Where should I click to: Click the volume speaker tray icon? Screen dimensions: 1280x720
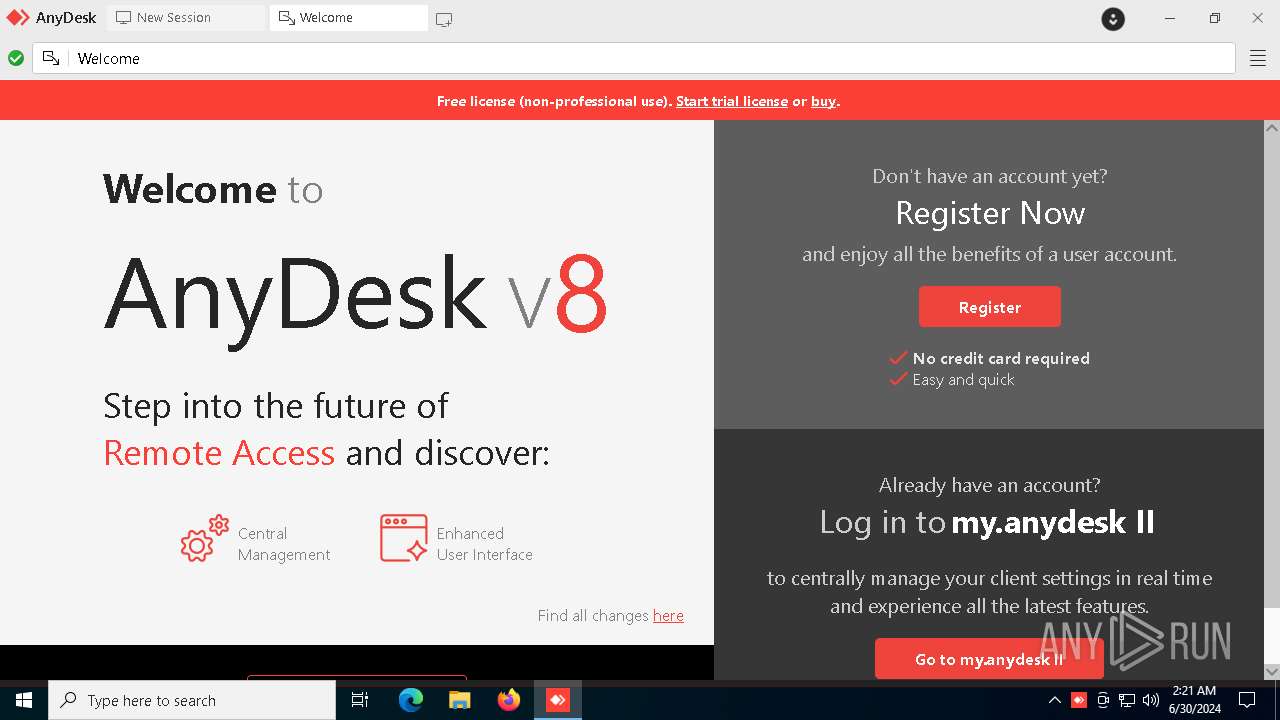pyautogui.click(x=1151, y=700)
